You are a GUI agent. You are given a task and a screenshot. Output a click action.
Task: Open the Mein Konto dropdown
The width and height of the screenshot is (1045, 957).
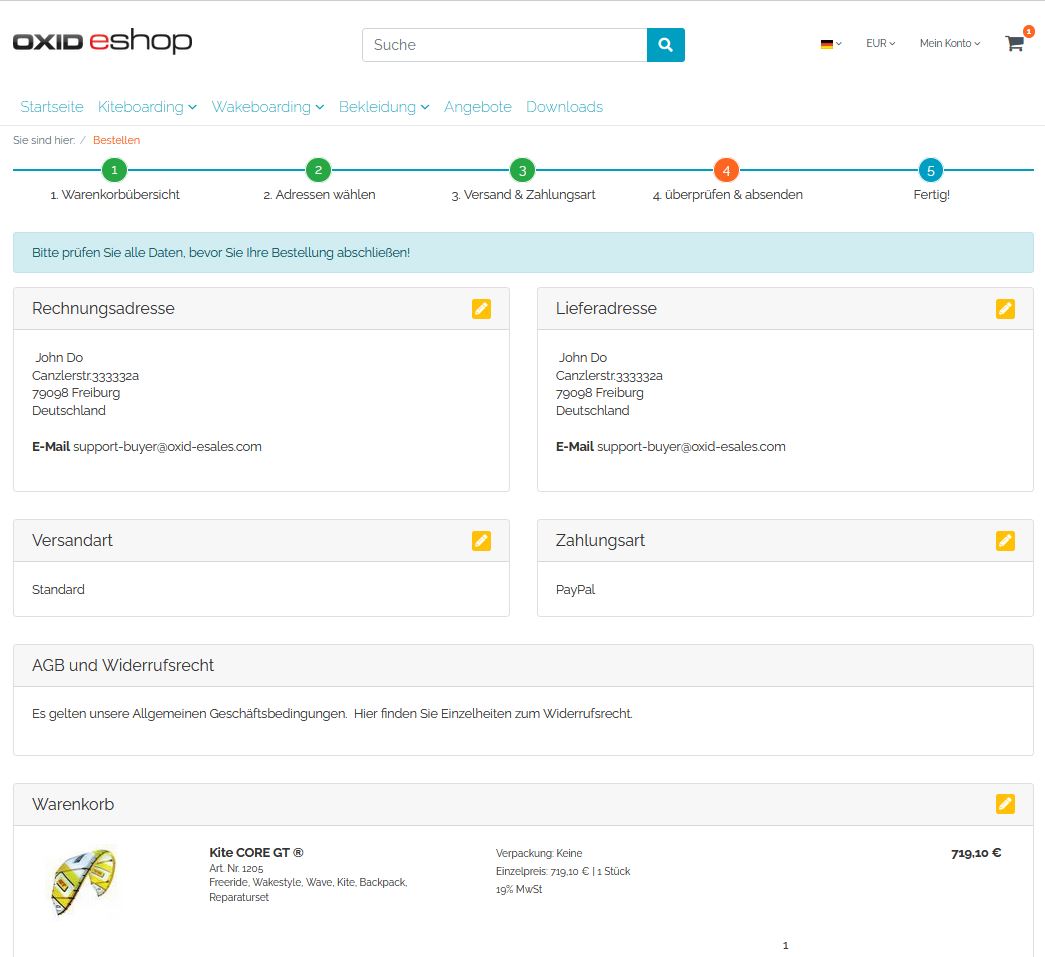coord(949,44)
